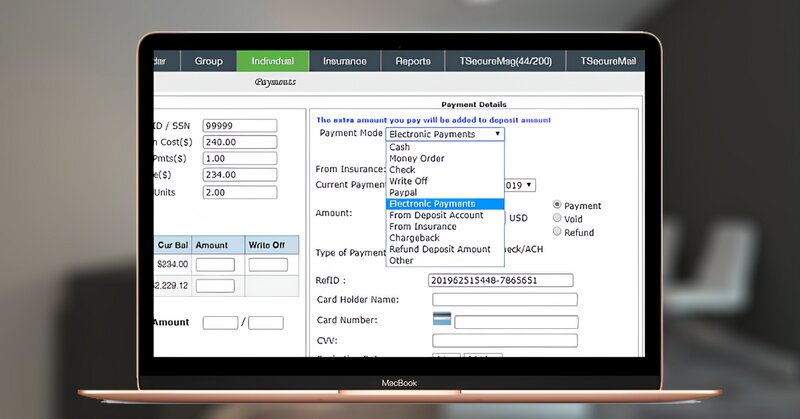Go to the Reports tab
This screenshot has width=800, height=419.
pos(413,61)
